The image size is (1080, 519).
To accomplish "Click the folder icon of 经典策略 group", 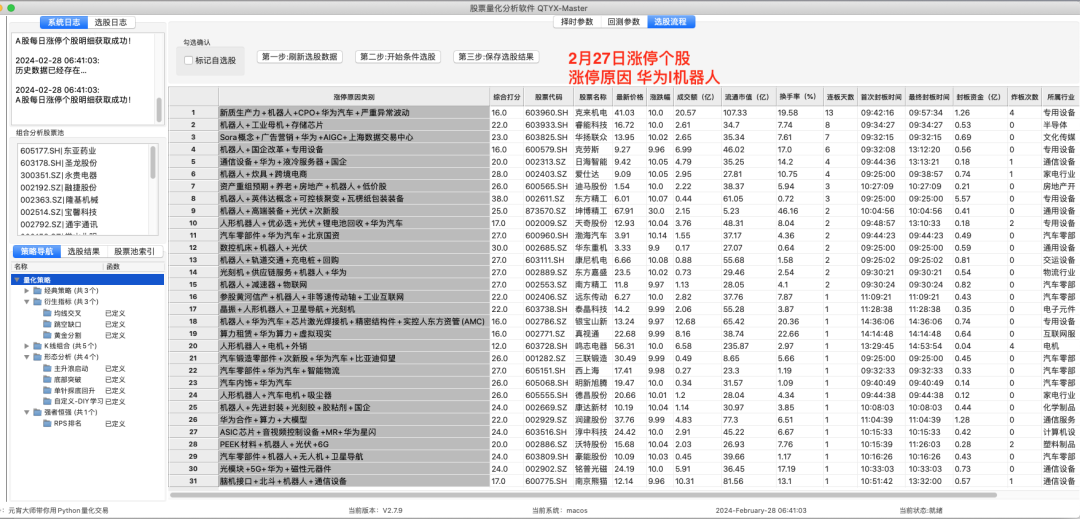I will (x=37, y=290).
